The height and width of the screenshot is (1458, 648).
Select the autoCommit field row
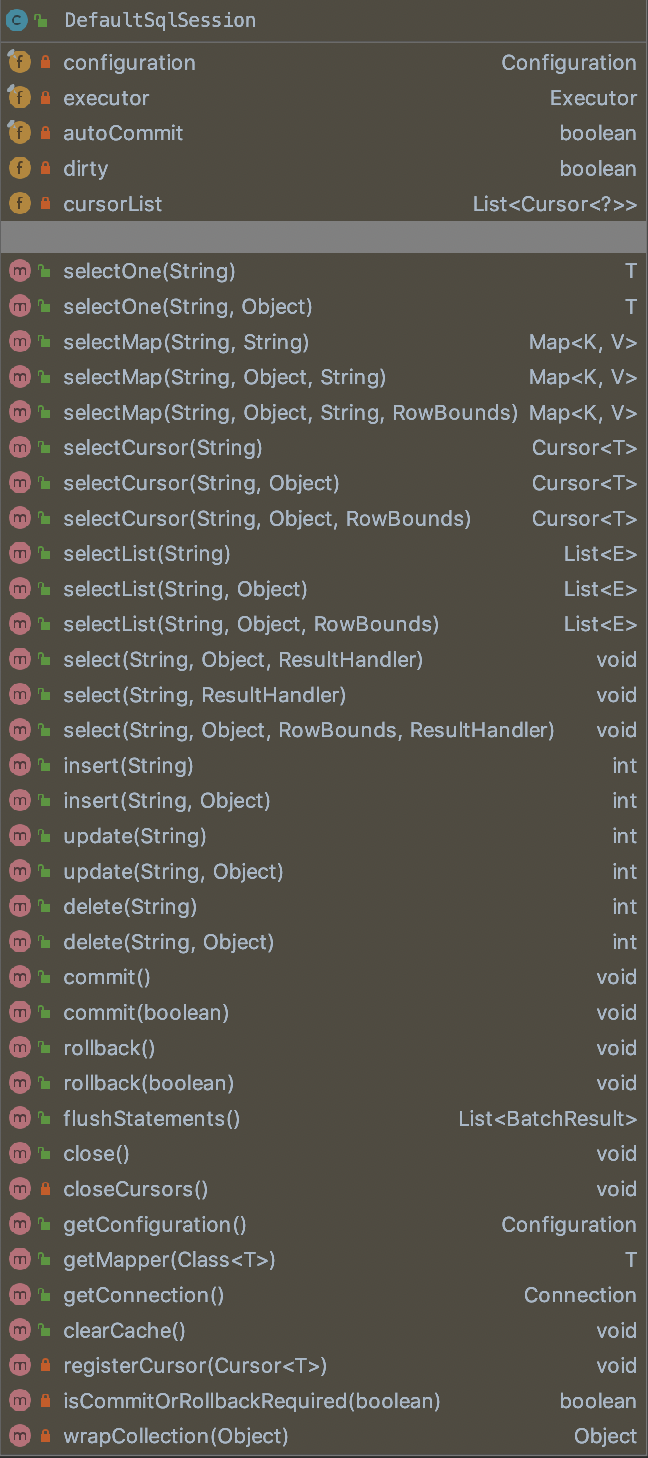123,133
